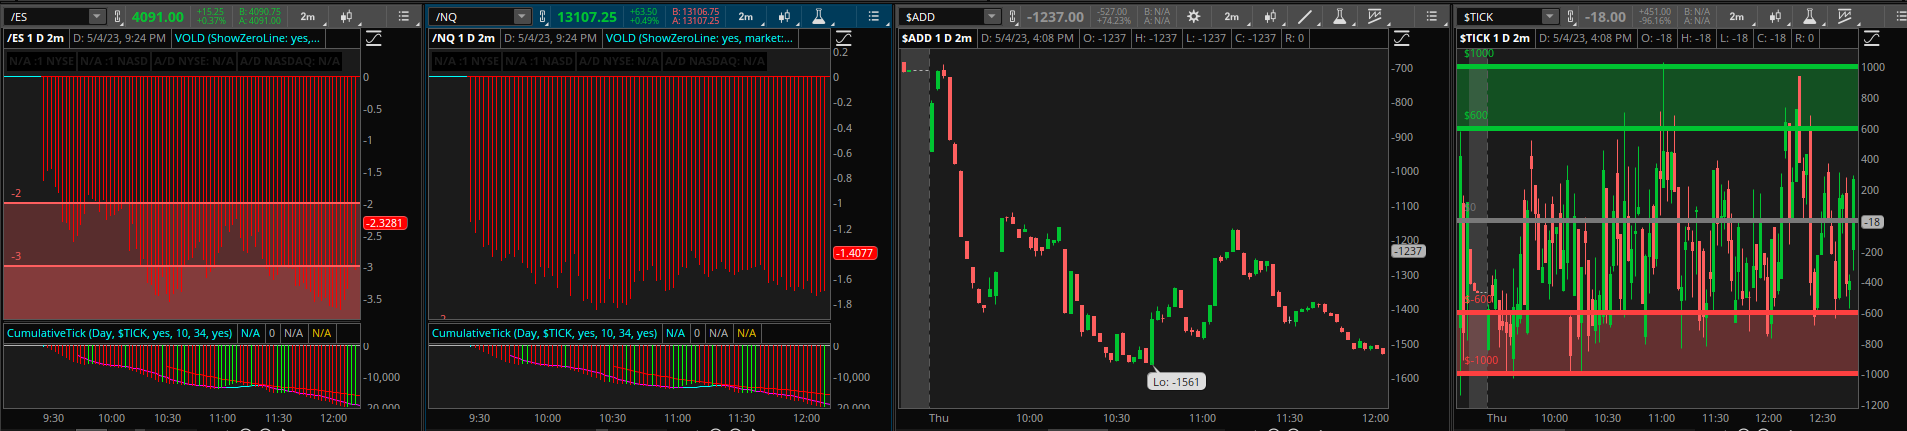The width and height of the screenshot is (1907, 431).
Task: Expand the /ES symbol dropdown
Action: pyautogui.click(x=96, y=16)
